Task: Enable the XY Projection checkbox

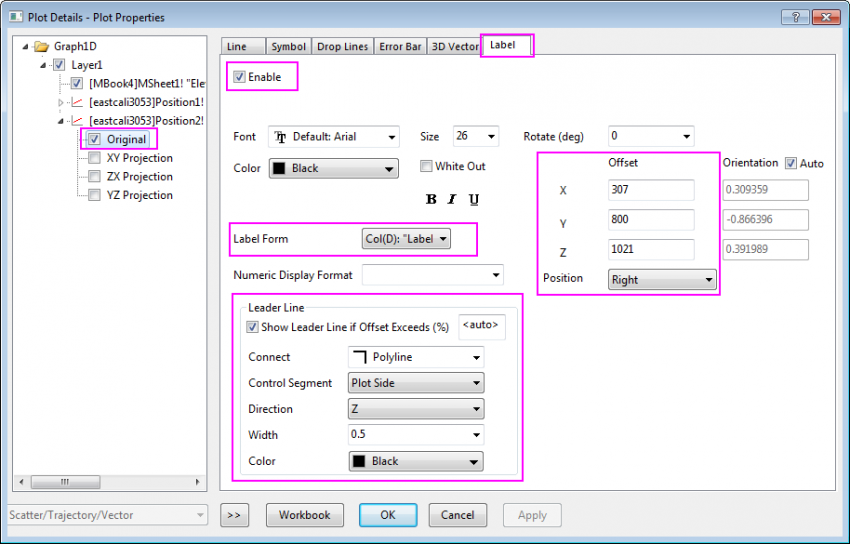Action: click(94, 158)
